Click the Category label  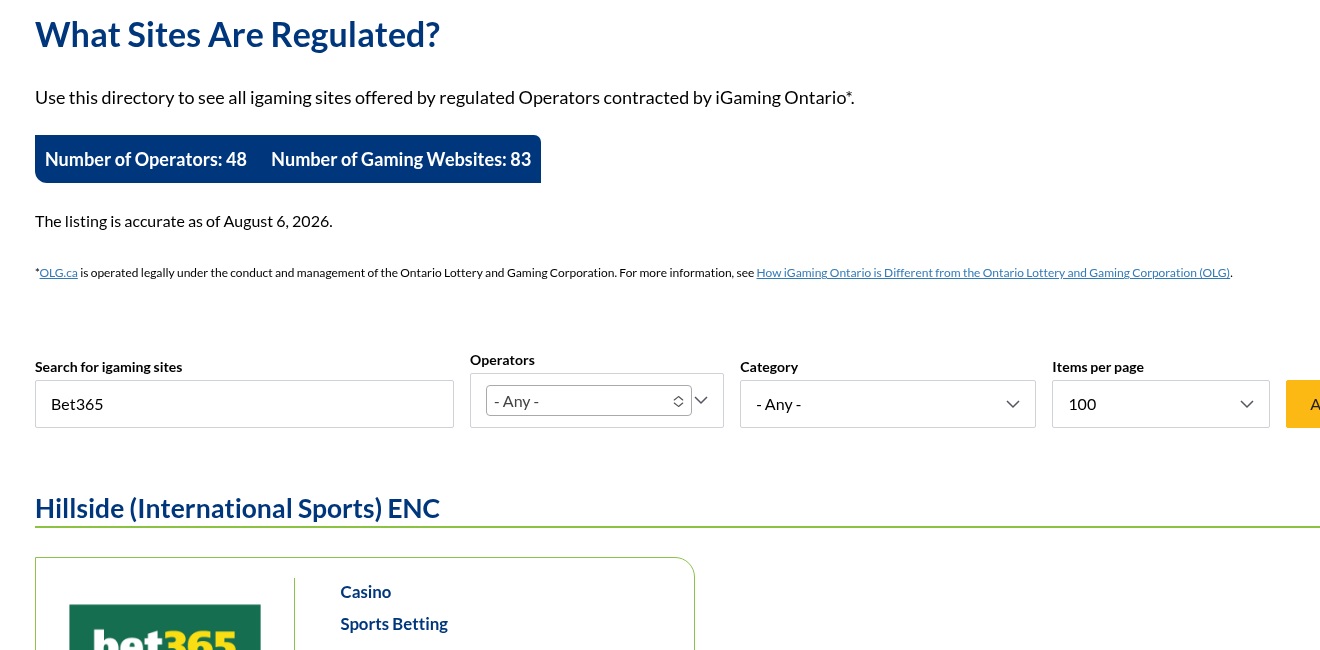(769, 367)
